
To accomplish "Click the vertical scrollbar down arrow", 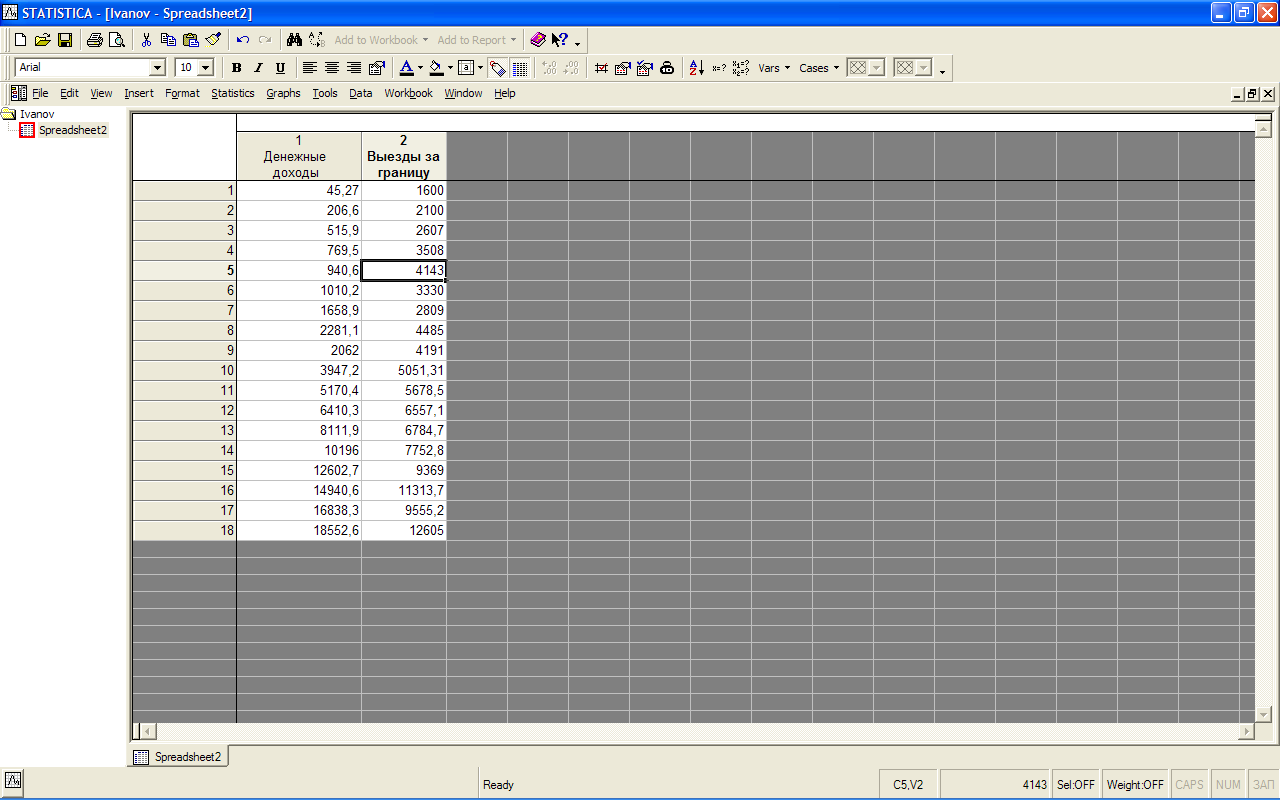I will pyautogui.click(x=1263, y=714).
